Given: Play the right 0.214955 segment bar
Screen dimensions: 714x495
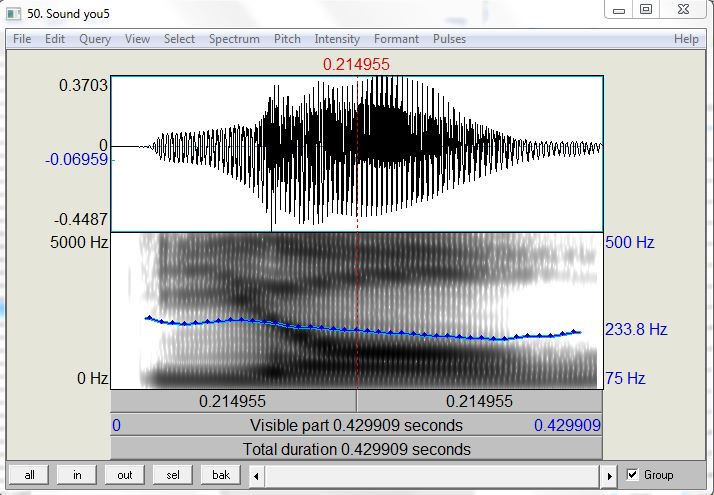Looking at the screenshot, I should [x=480, y=401].
